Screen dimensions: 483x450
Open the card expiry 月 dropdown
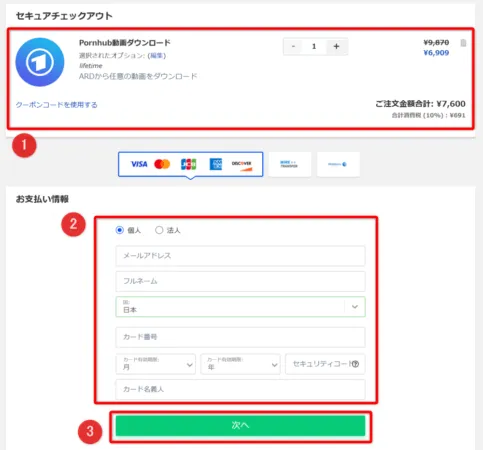[x=156, y=364]
